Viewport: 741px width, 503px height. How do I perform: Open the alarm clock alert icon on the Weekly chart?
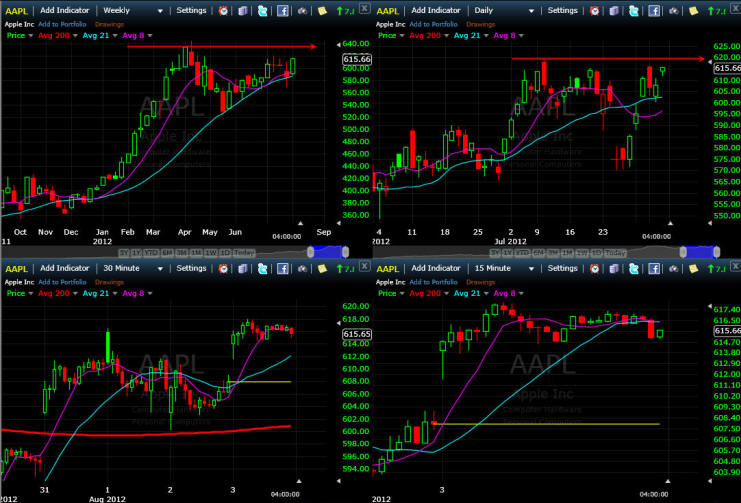(224, 10)
